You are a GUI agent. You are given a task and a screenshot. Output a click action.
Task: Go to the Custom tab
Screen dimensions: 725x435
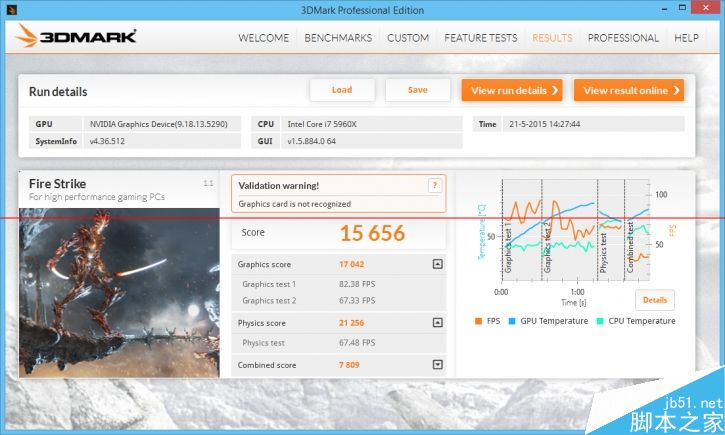(408, 38)
